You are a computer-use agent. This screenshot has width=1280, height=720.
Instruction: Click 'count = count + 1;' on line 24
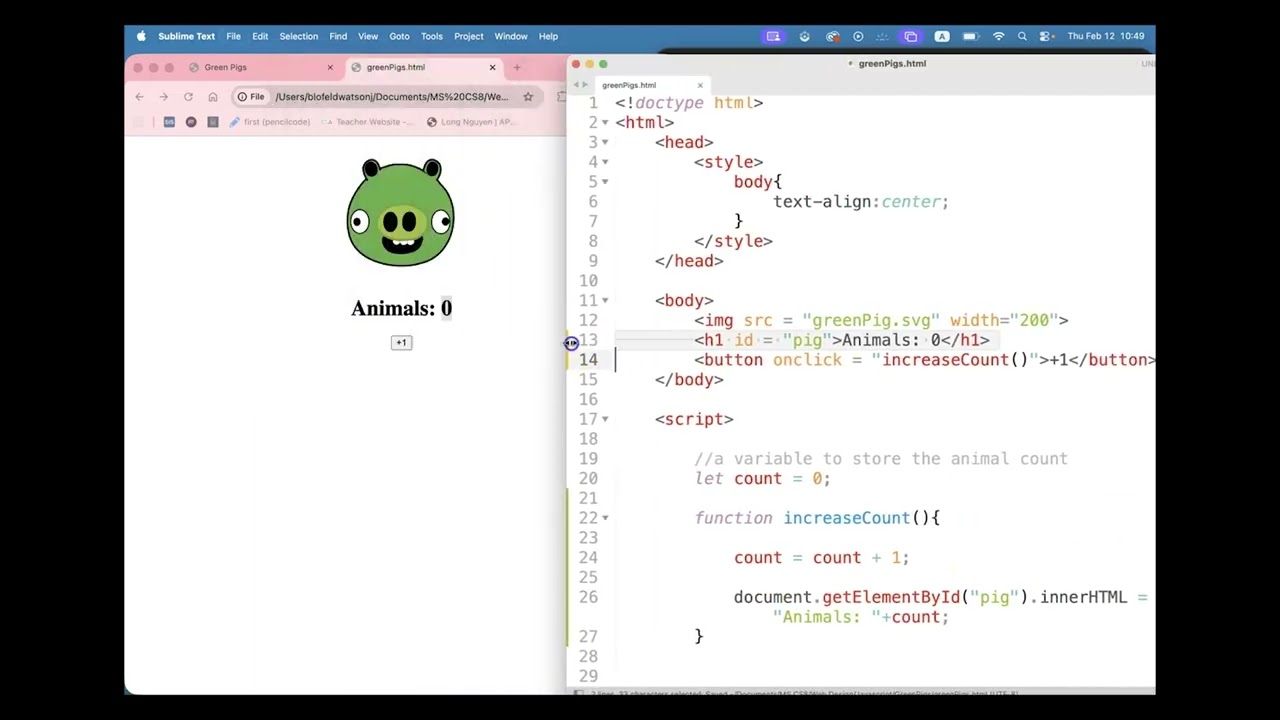pos(821,558)
